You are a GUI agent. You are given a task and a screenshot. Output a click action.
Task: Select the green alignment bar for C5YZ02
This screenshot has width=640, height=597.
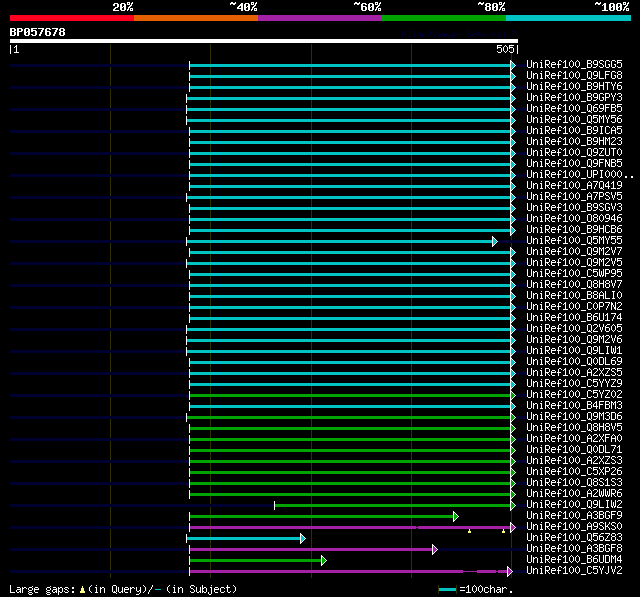350,395
